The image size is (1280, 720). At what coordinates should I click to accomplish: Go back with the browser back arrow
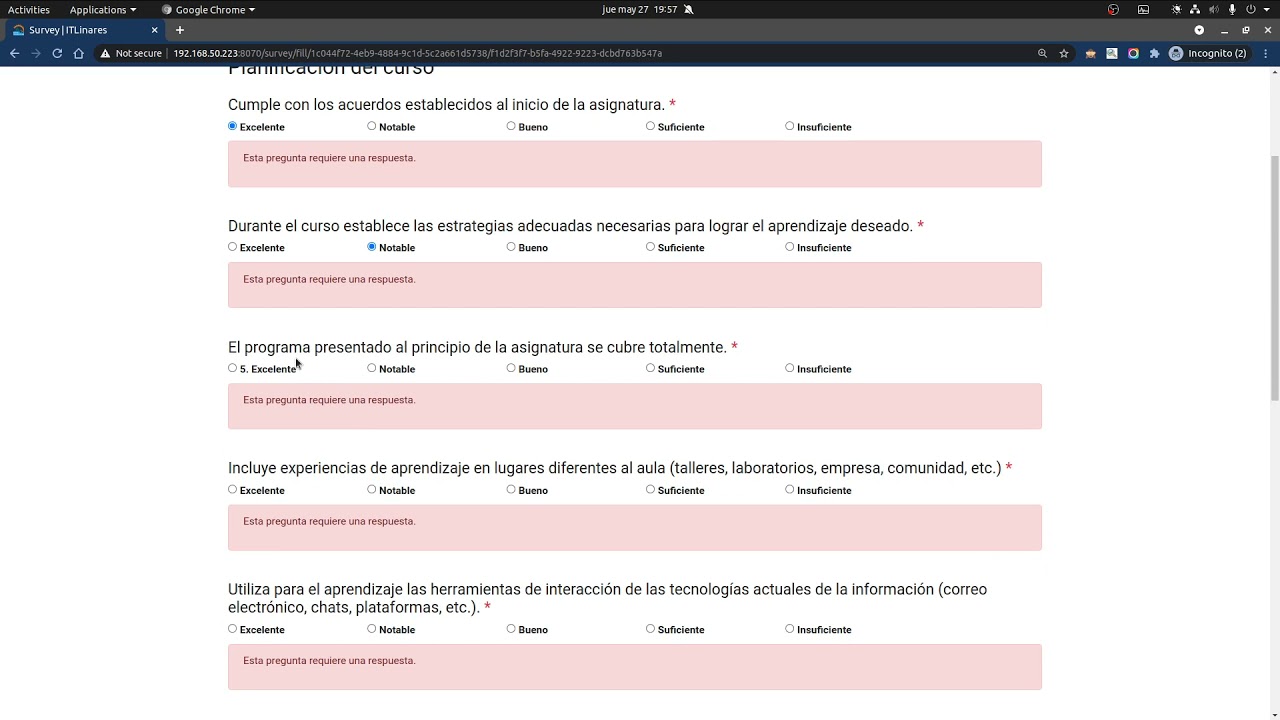[x=14, y=53]
